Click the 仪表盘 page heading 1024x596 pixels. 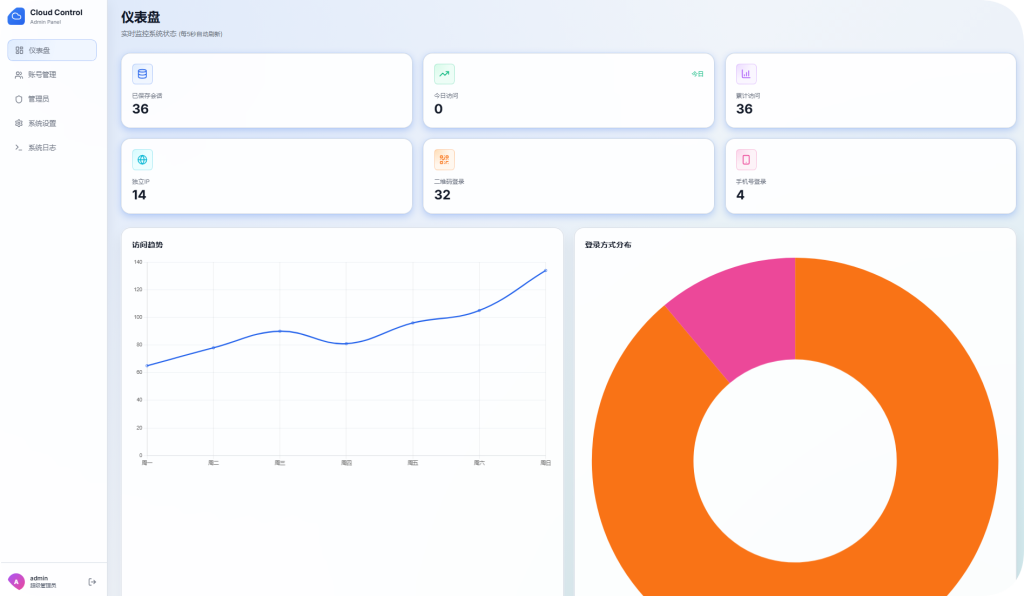point(140,18)
